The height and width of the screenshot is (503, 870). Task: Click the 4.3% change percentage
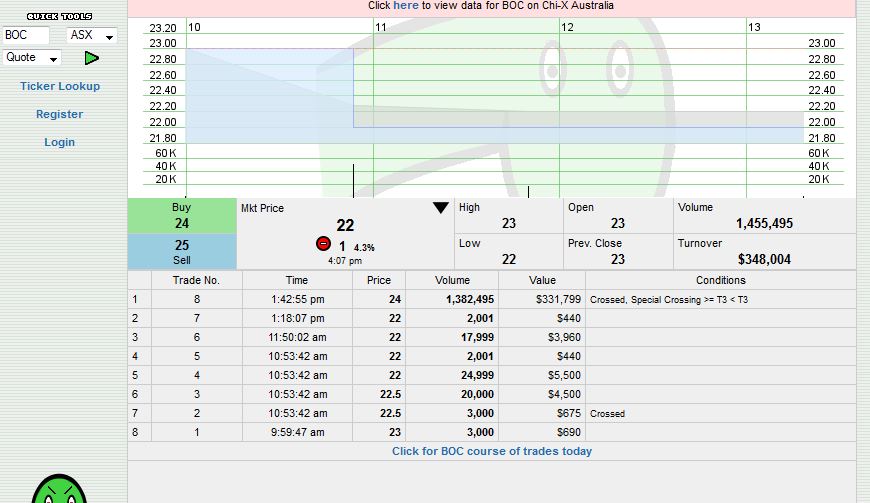pyautogui.click(x=364, y=248)
